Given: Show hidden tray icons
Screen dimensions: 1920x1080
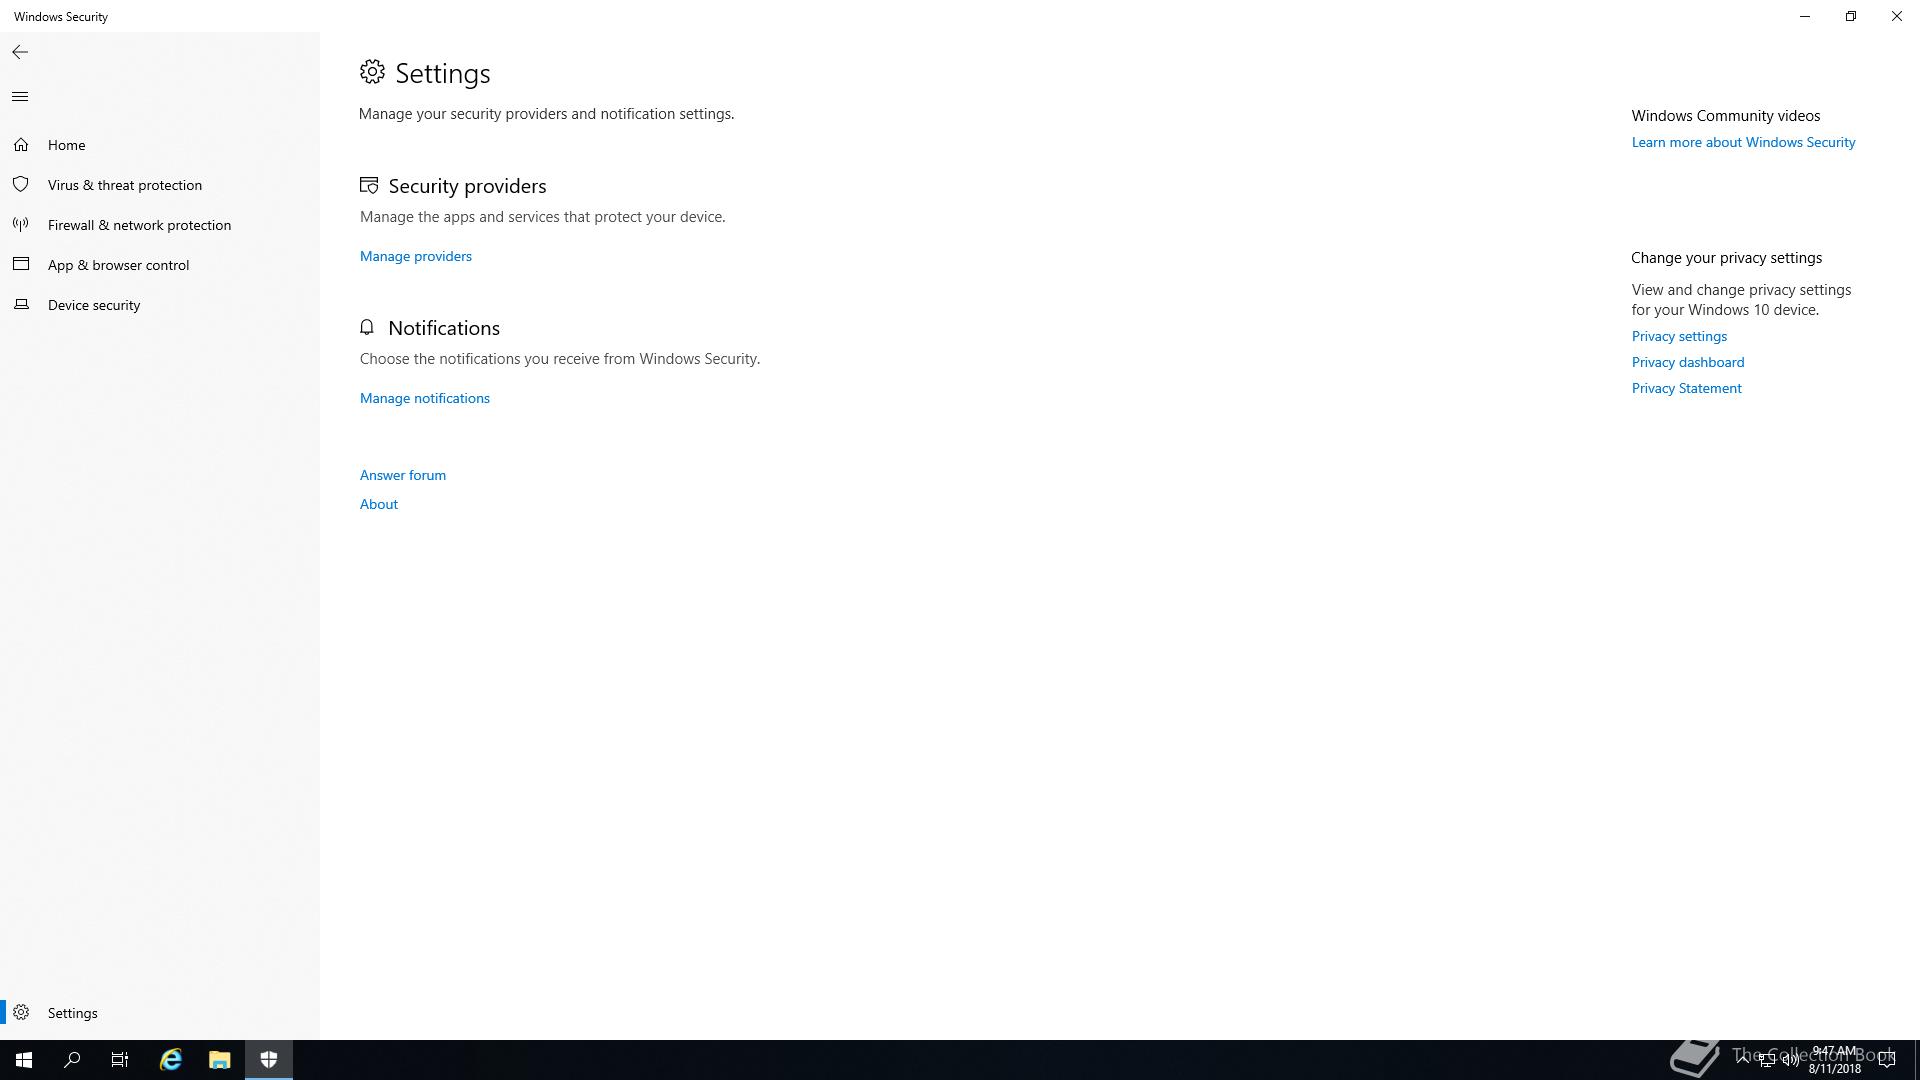Looking at the screenshot, I should (x=1743, y=1060).
